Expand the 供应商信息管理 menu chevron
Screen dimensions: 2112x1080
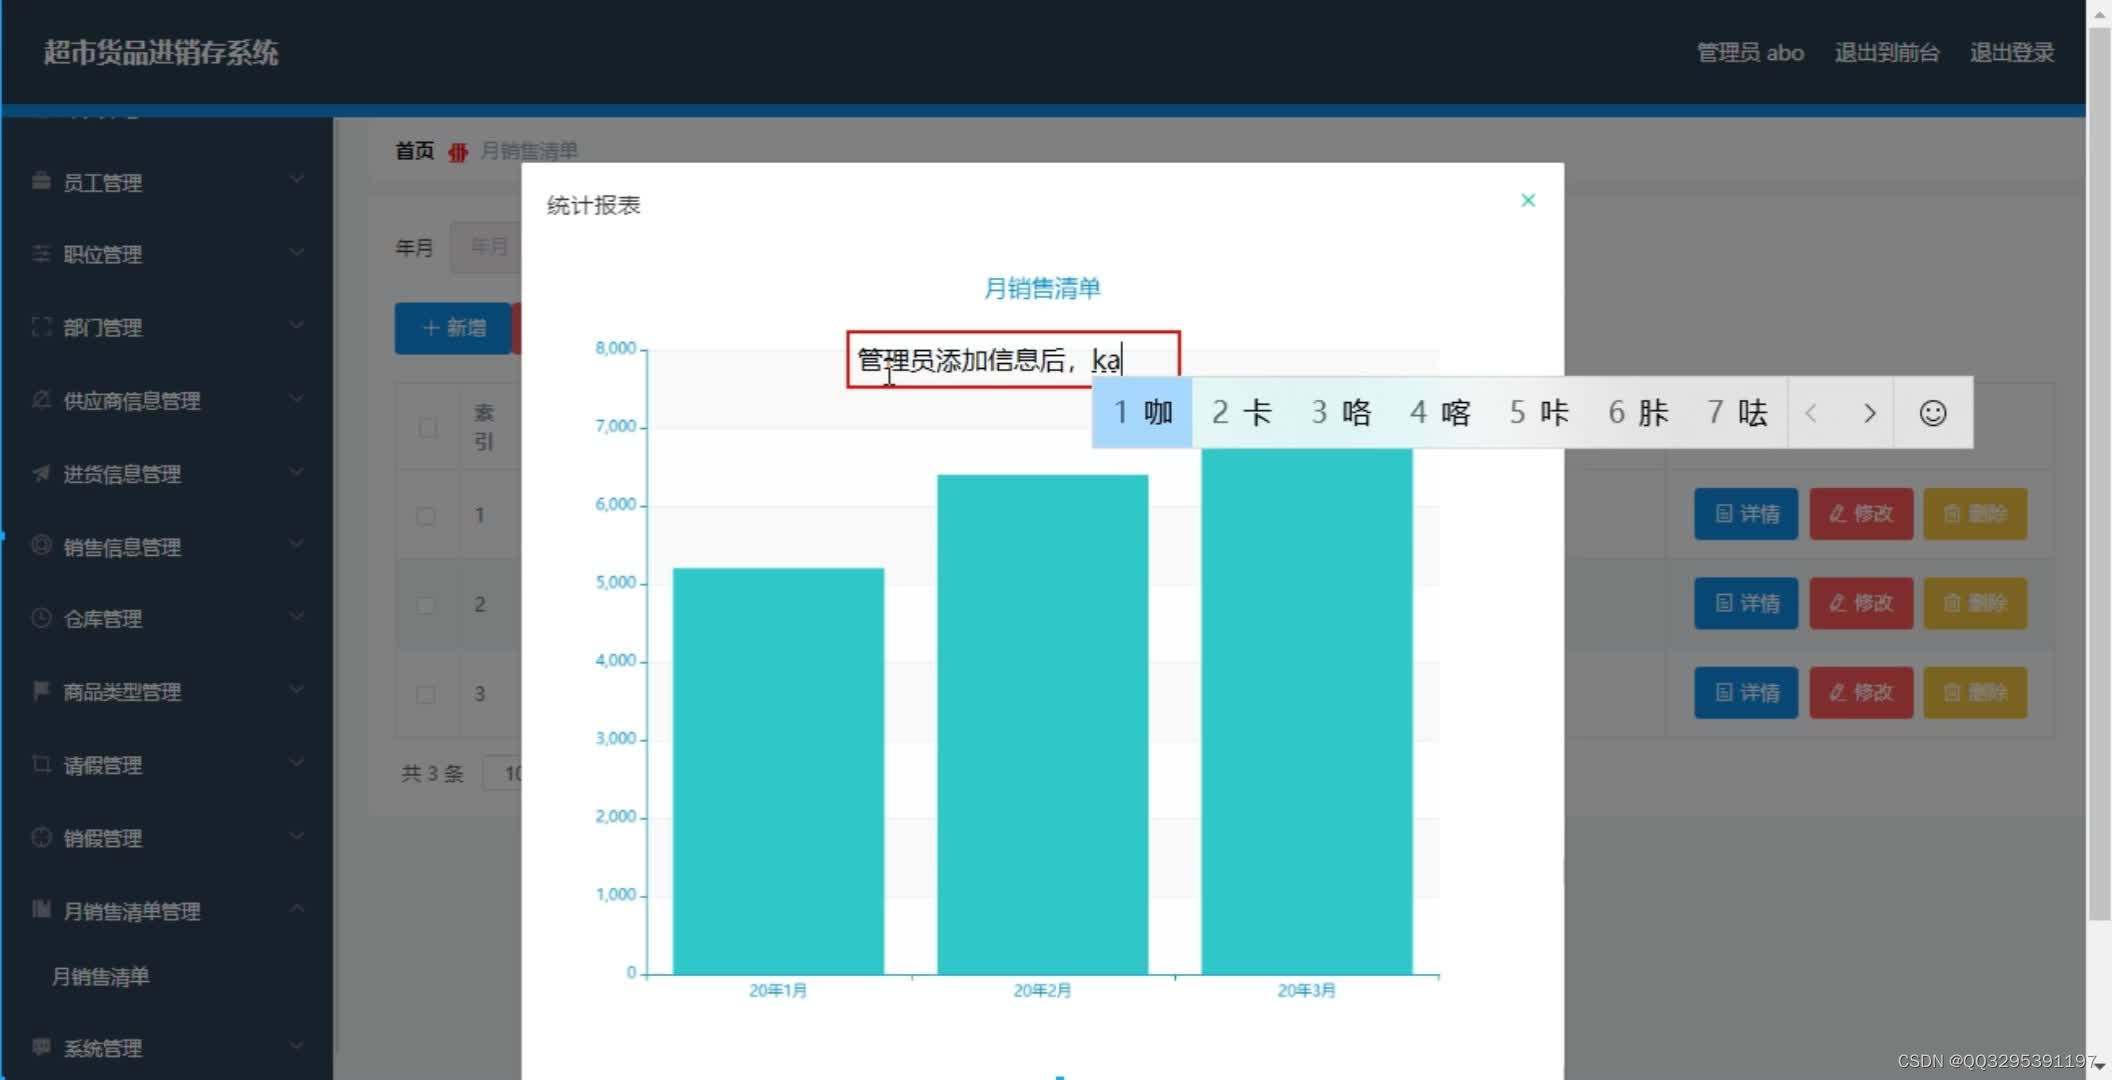(297, 398)
